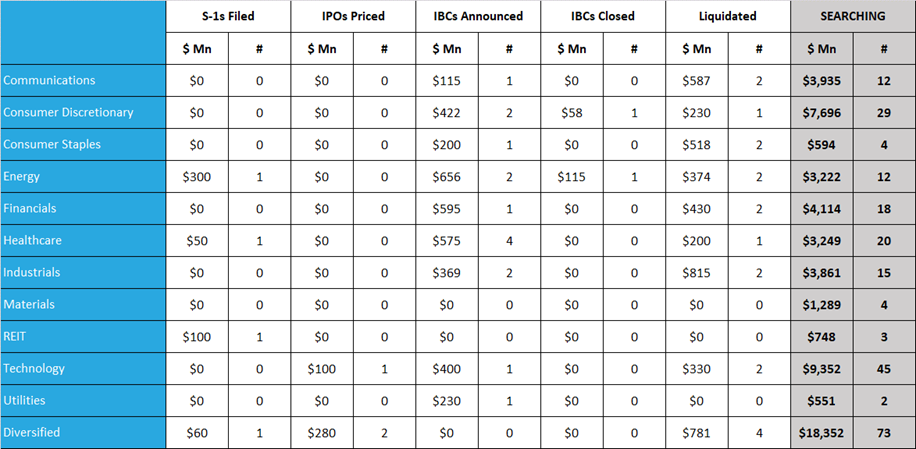Viewport: 916px width, 449px height.
Task: Click the Liquidated column header
Action: click(728, 17)
